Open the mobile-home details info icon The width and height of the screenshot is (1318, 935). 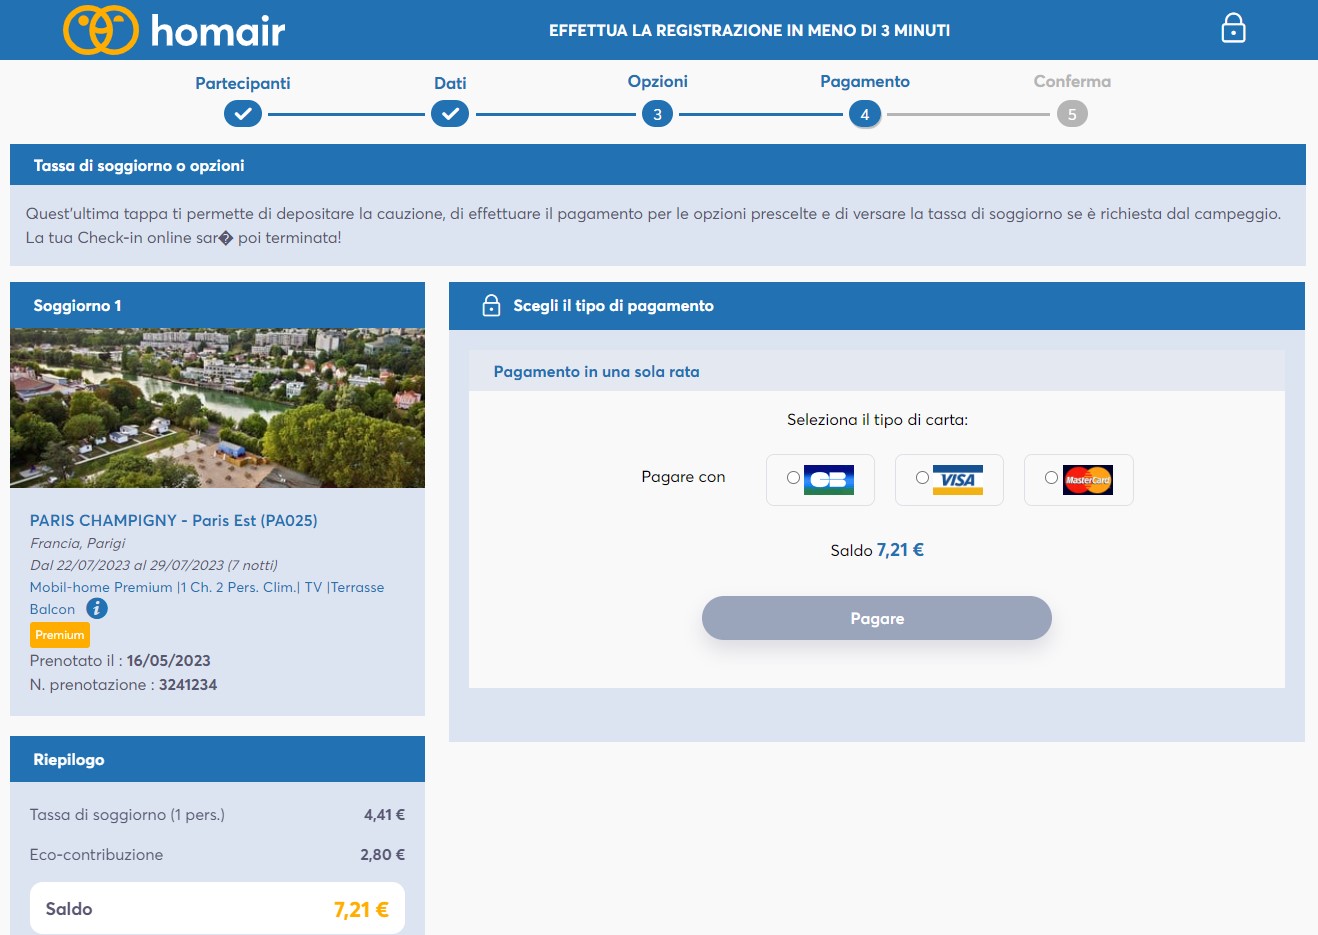pos(97,608)
